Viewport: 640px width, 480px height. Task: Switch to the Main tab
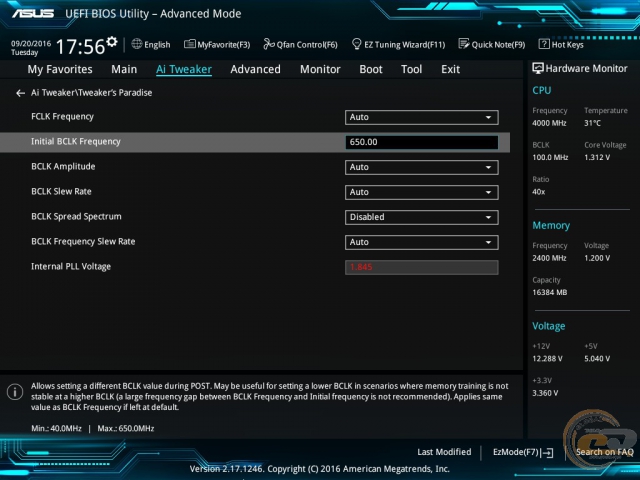[124, 69]
